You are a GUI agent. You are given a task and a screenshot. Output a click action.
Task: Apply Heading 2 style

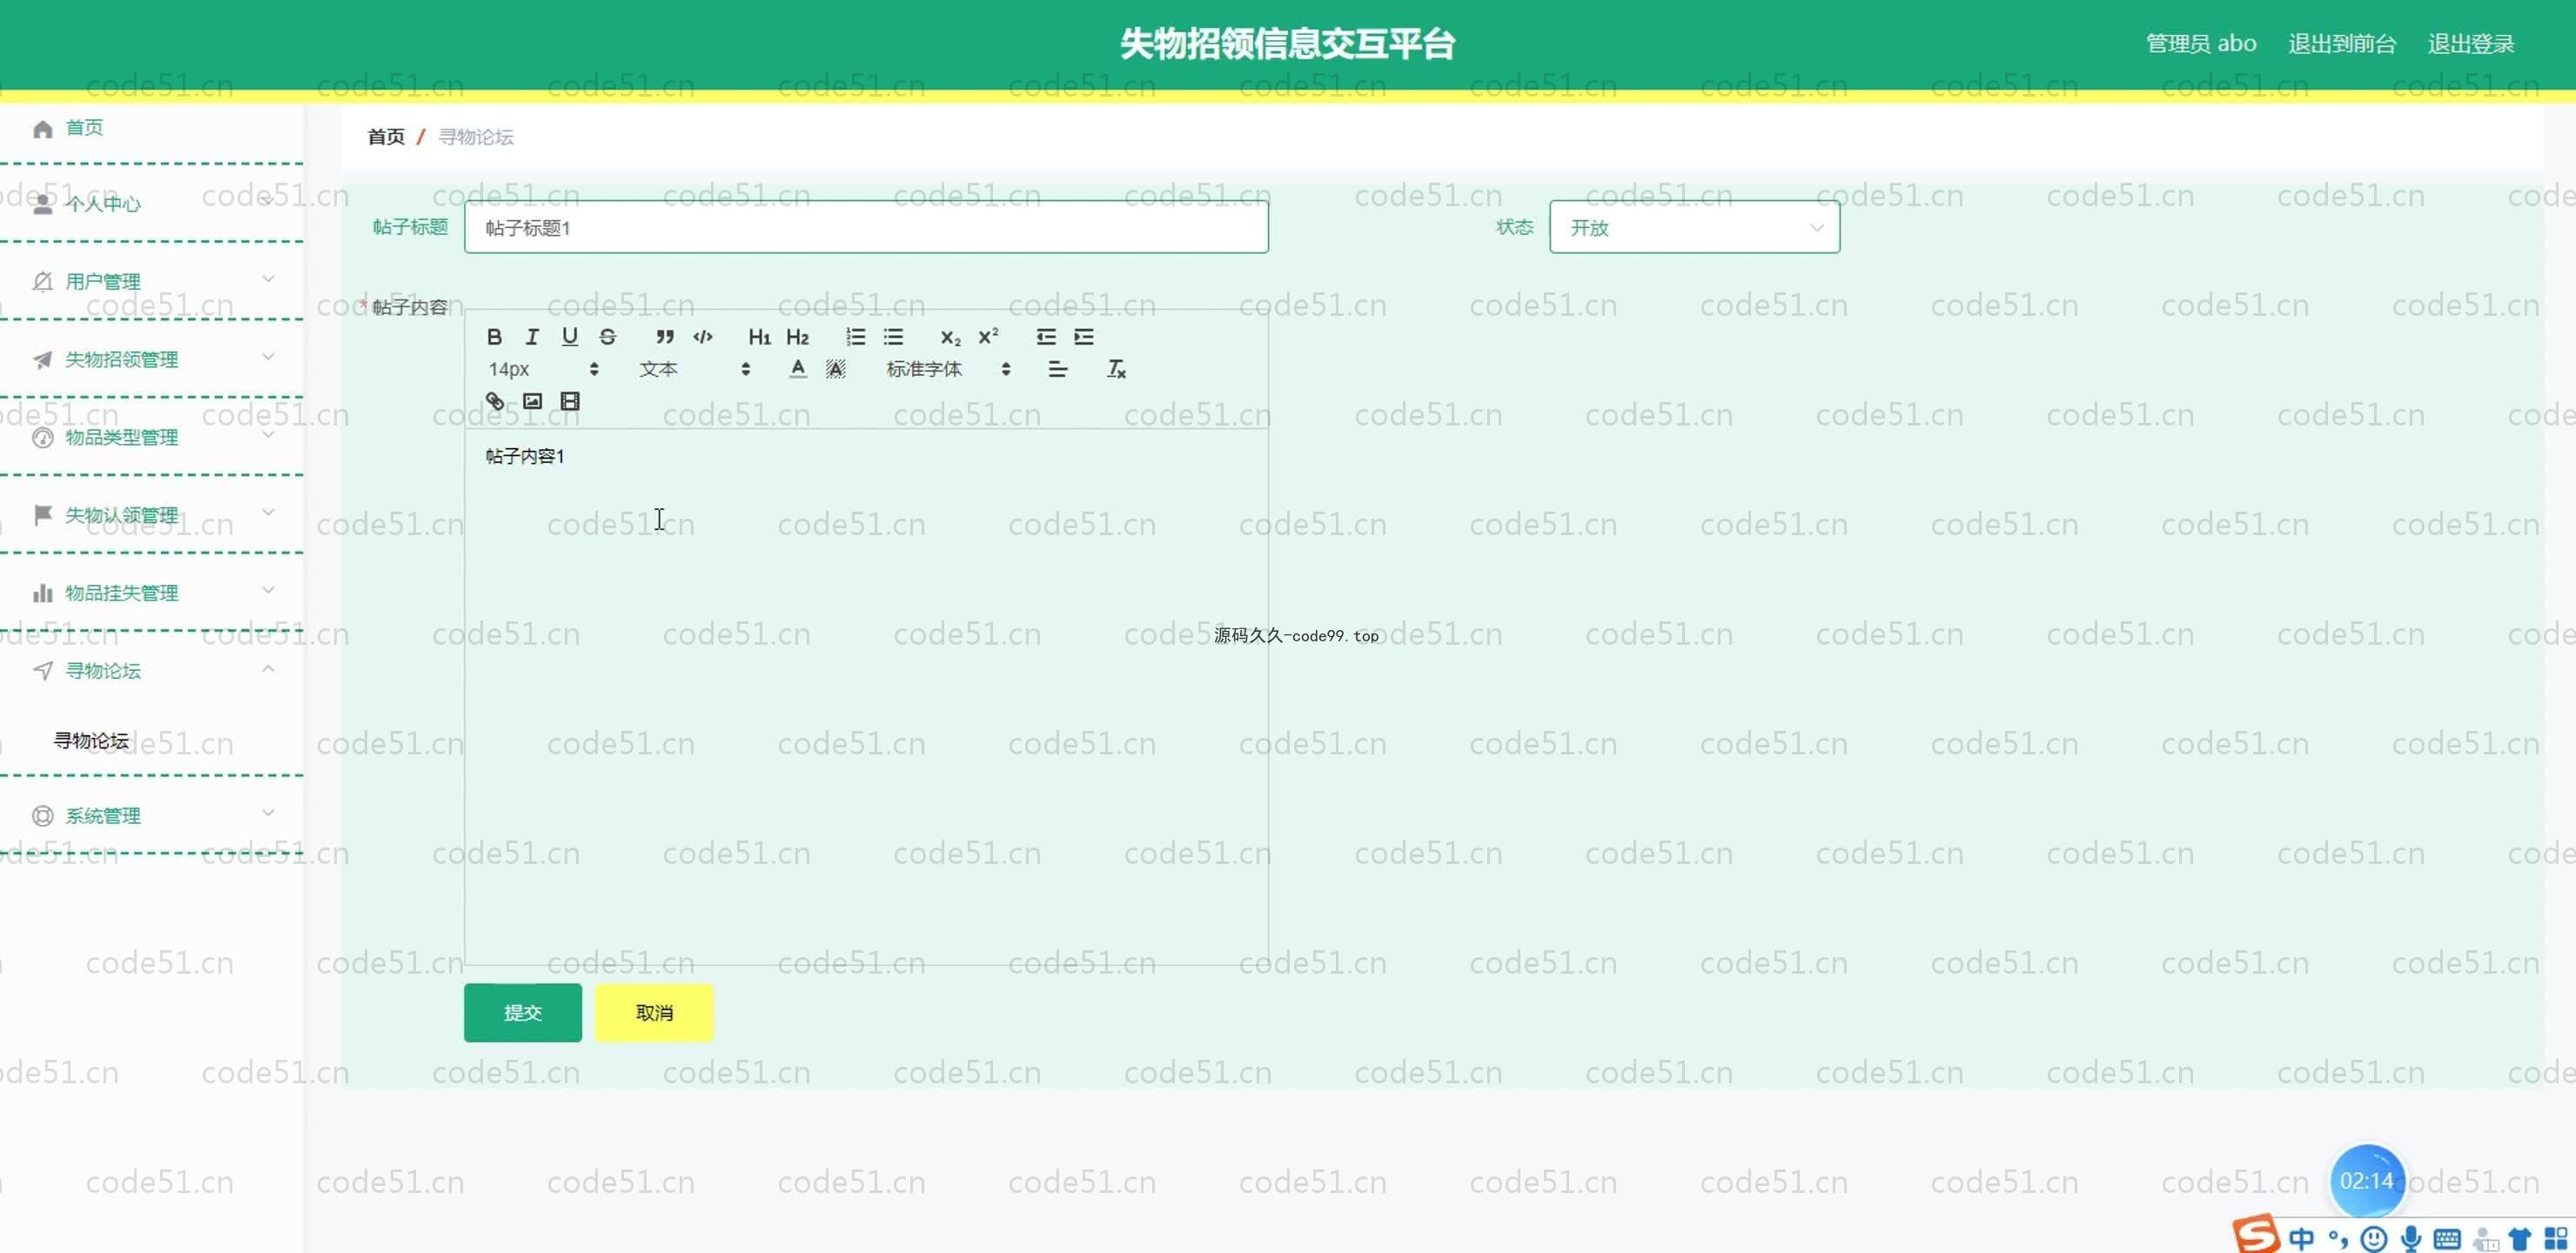(x=797, y=337)
